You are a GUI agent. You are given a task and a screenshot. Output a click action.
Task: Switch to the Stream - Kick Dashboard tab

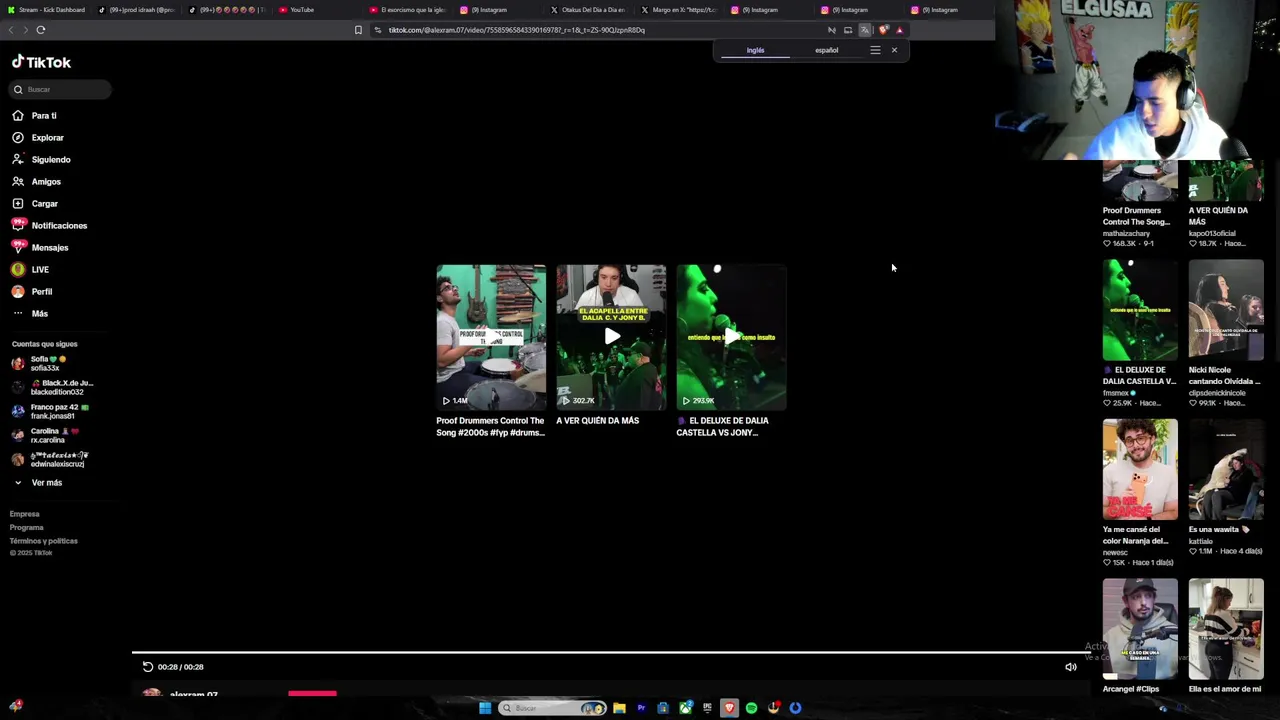46,10
